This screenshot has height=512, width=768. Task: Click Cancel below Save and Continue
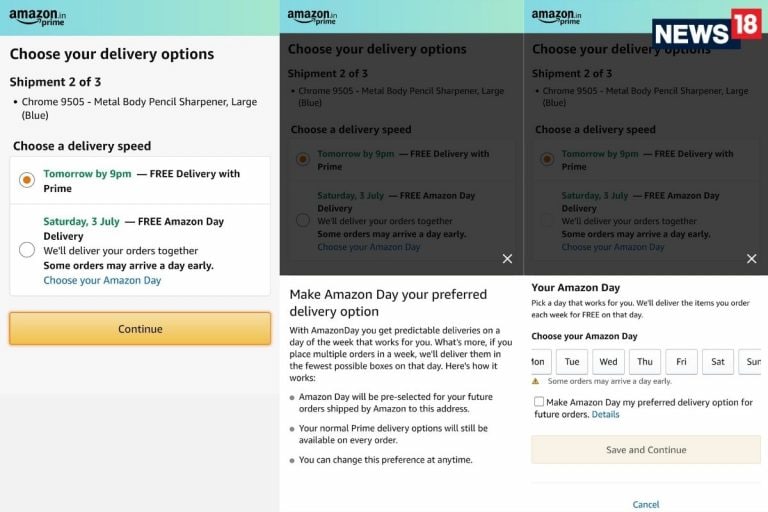(x=646, y=504)
